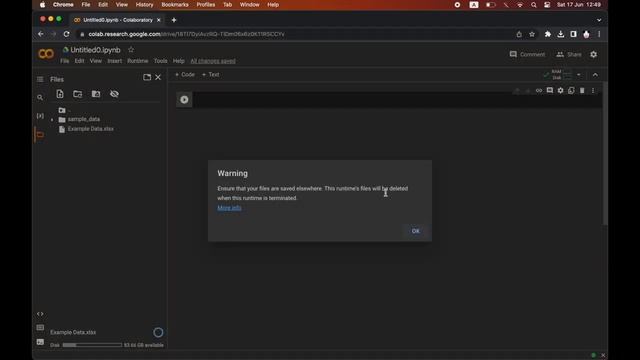
Task: Click the notebook vertical scrollbar
Action: (605, 153)
